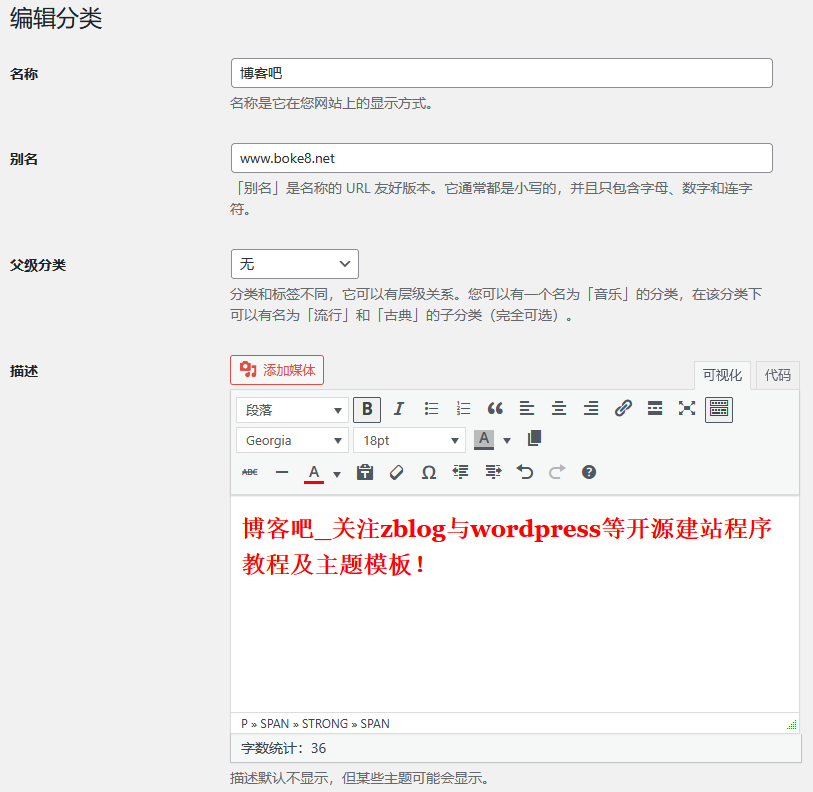Open the Georgia font family dropdown

292,440
